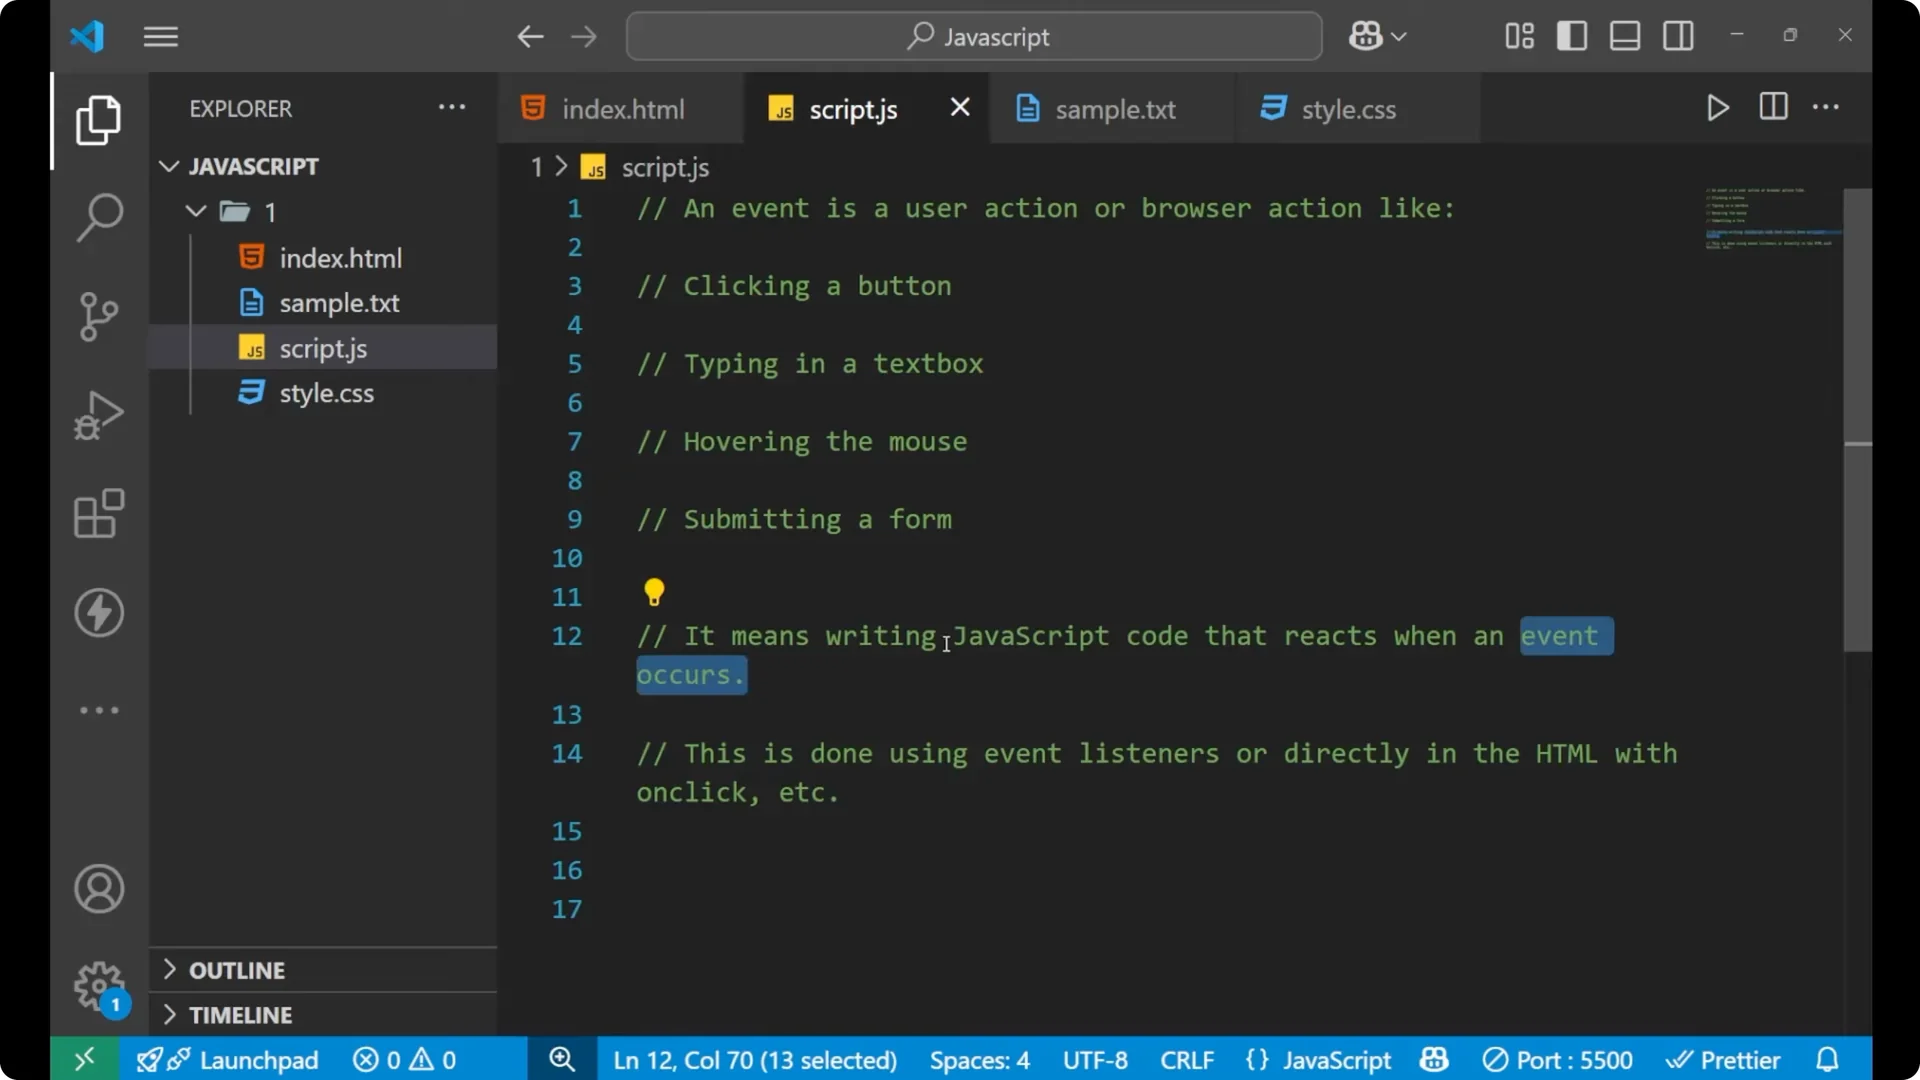Switch to the sample.txt tab
This screenshot has width=1920, height=1080.
click(1116, 109)
